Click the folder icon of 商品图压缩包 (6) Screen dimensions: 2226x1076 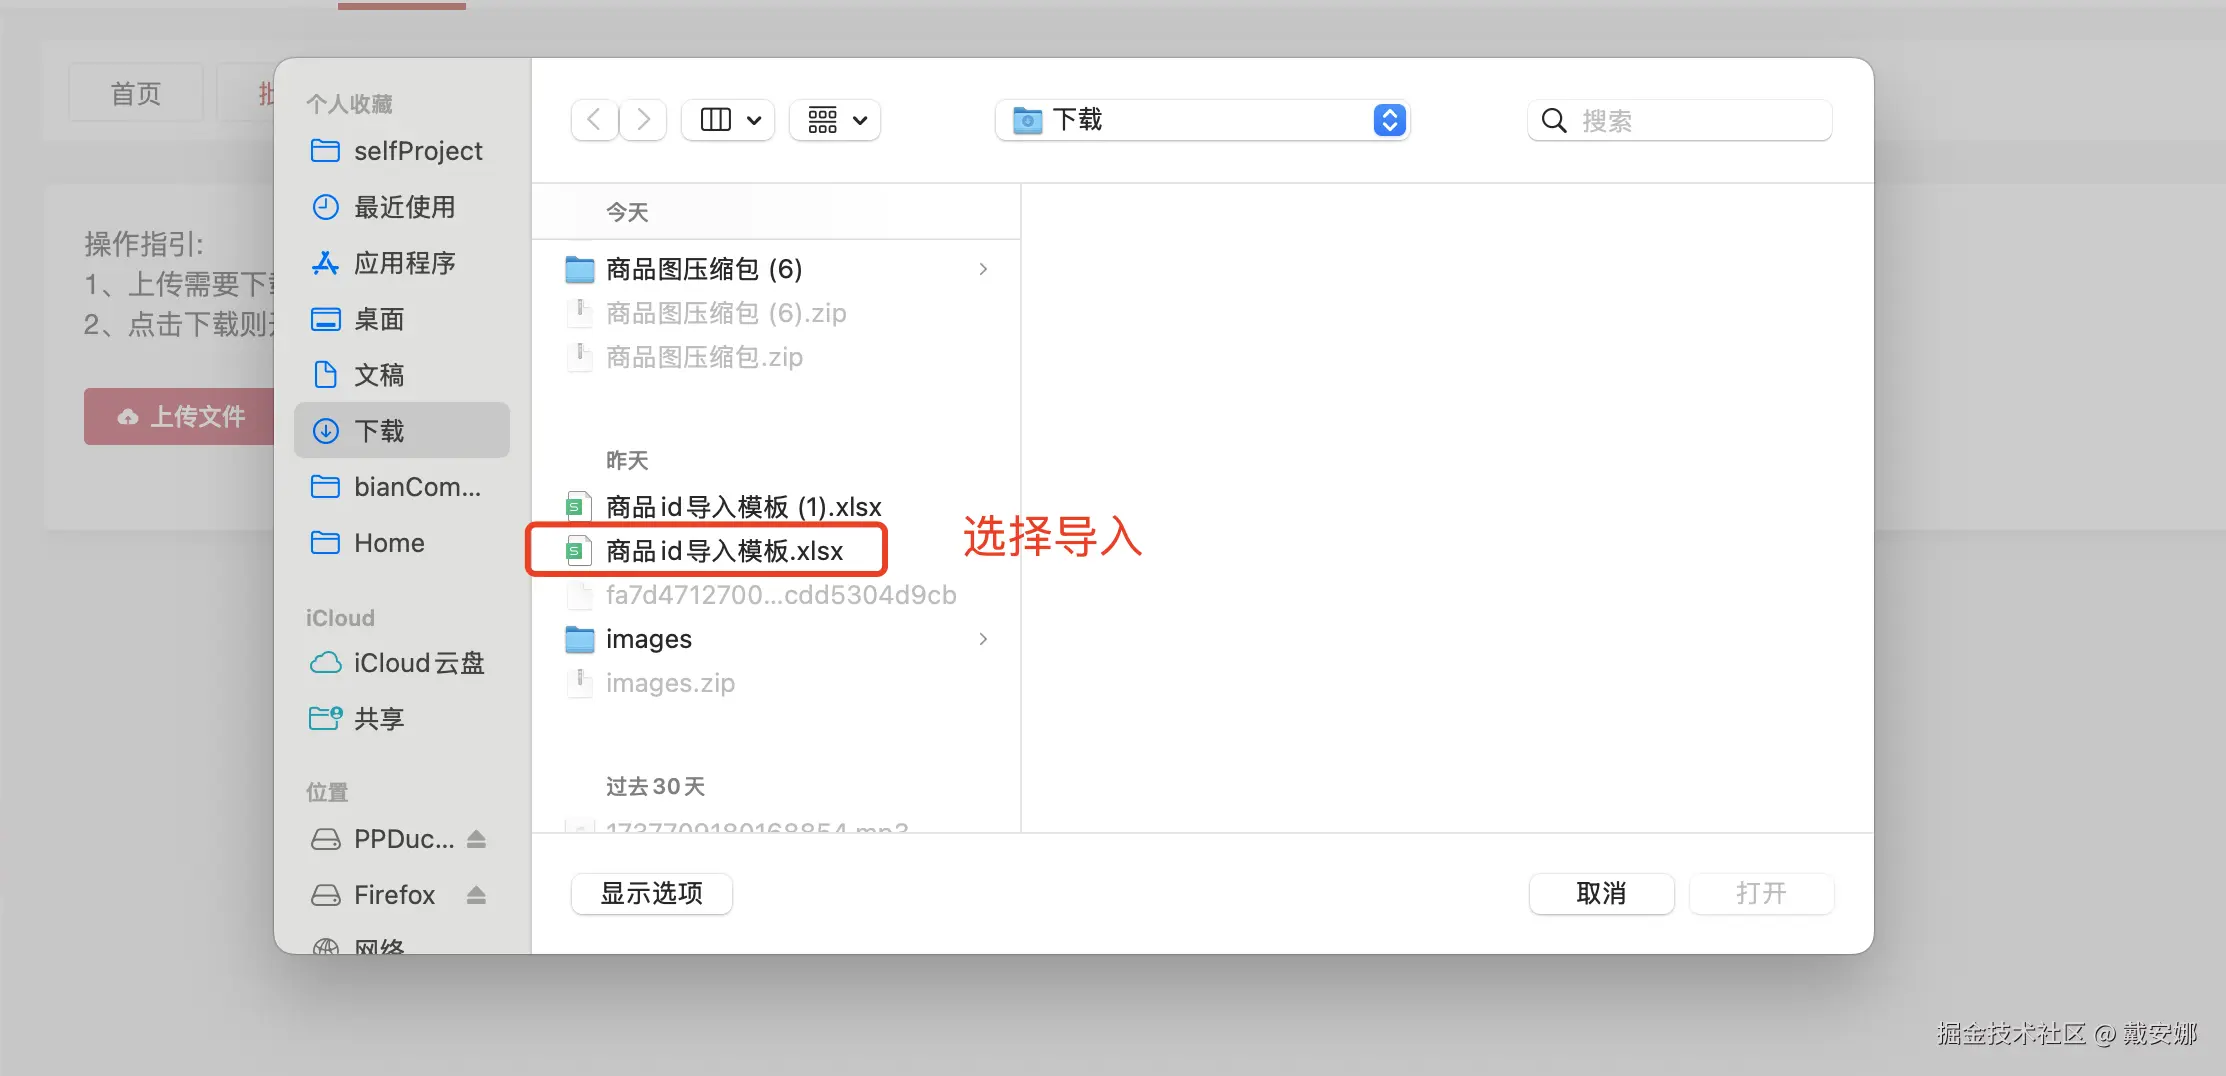coord(580,269)
